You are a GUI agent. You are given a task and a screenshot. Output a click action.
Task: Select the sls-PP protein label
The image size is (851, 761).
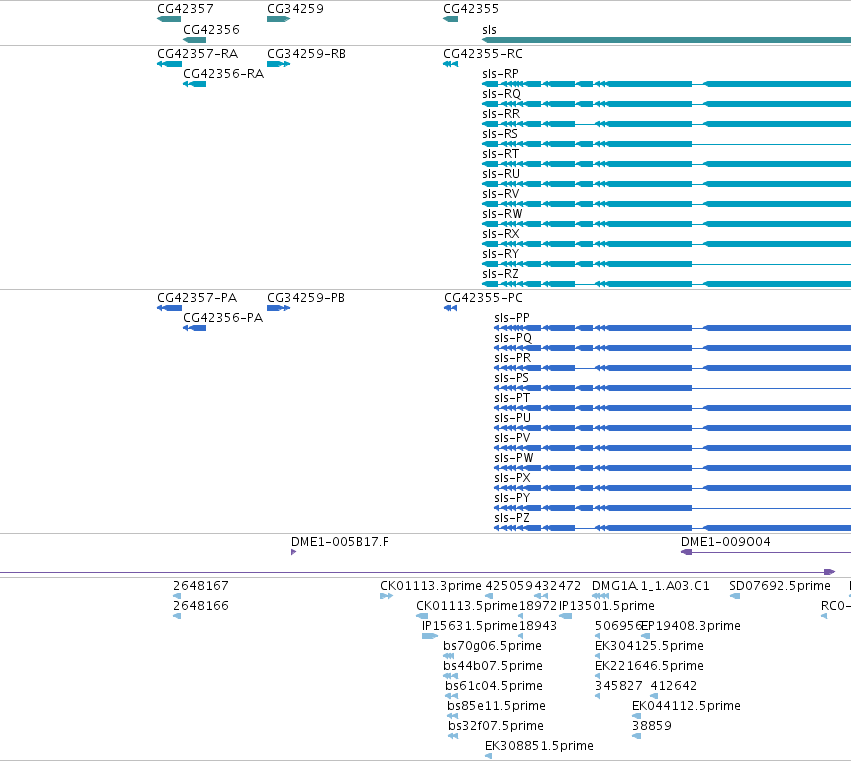[512, 318]
